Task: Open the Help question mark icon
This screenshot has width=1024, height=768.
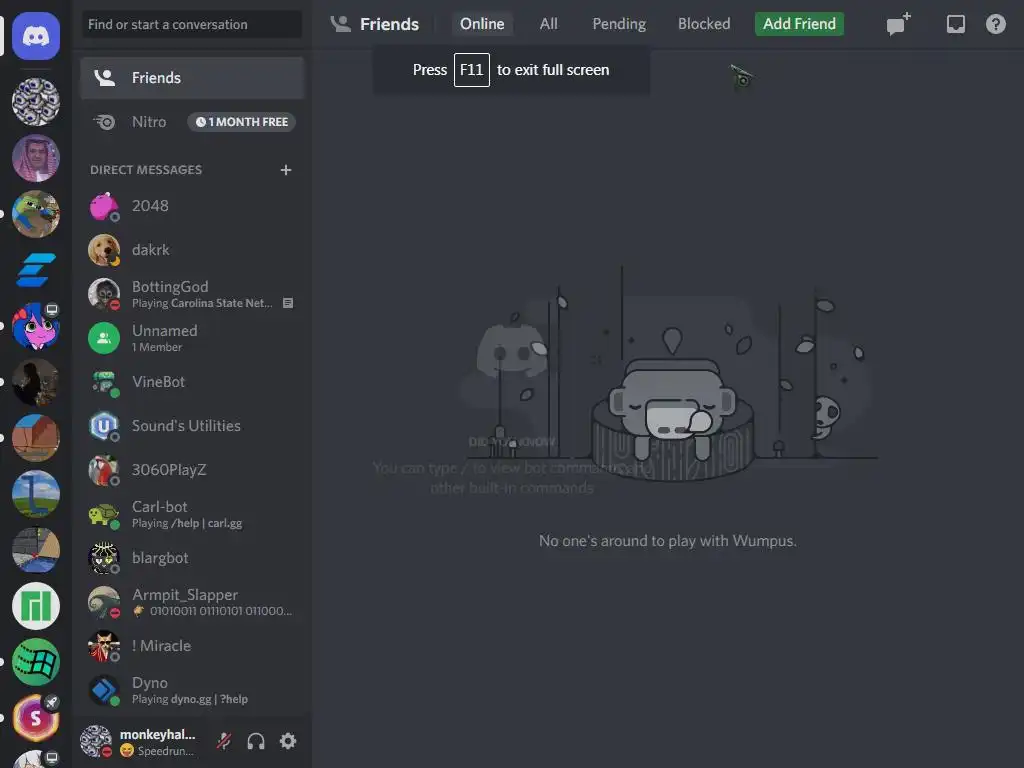Action: click(x=995, y=24)
